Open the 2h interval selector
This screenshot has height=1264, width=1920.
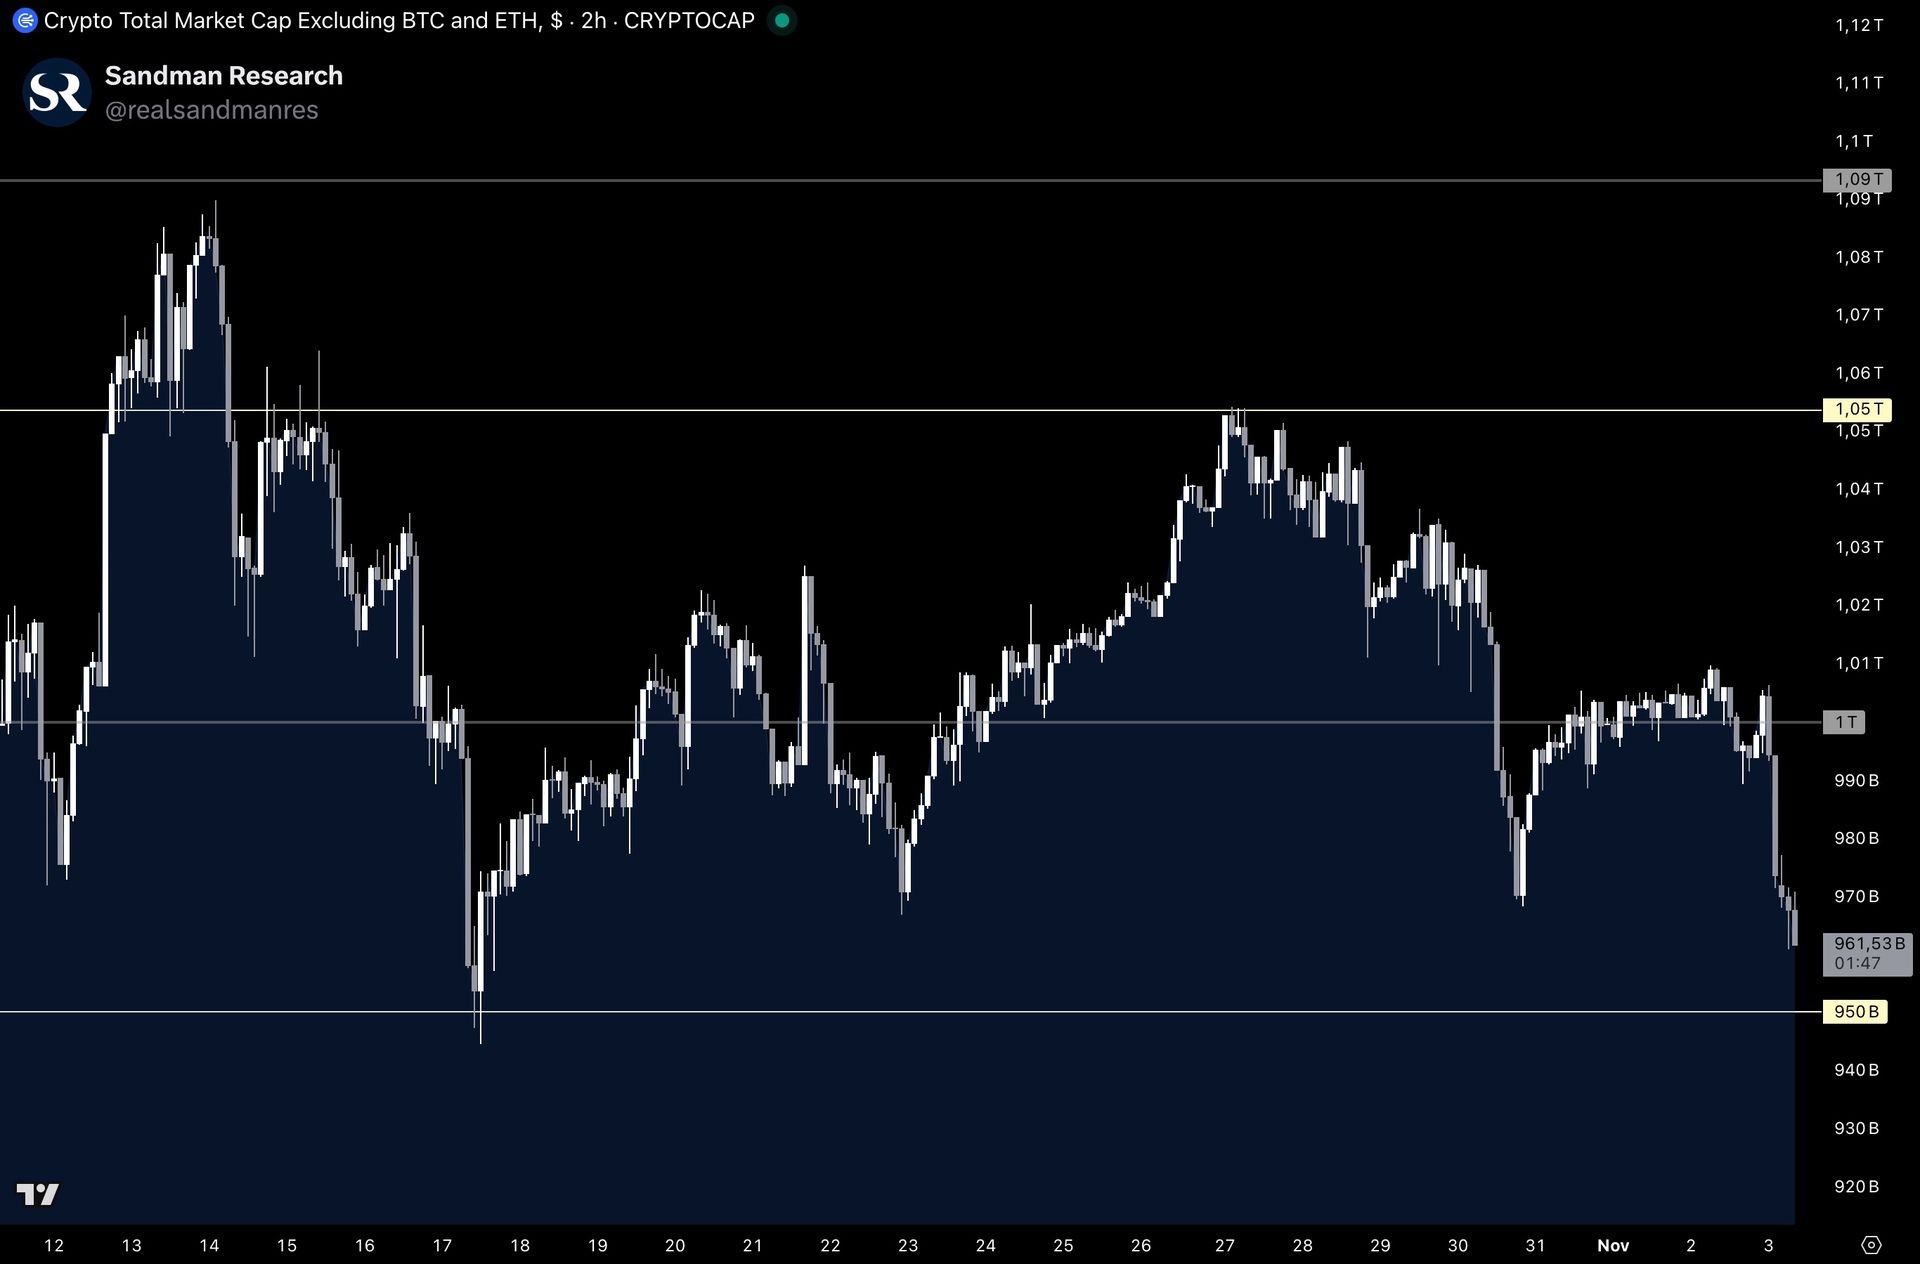click(x=593, y=20)
